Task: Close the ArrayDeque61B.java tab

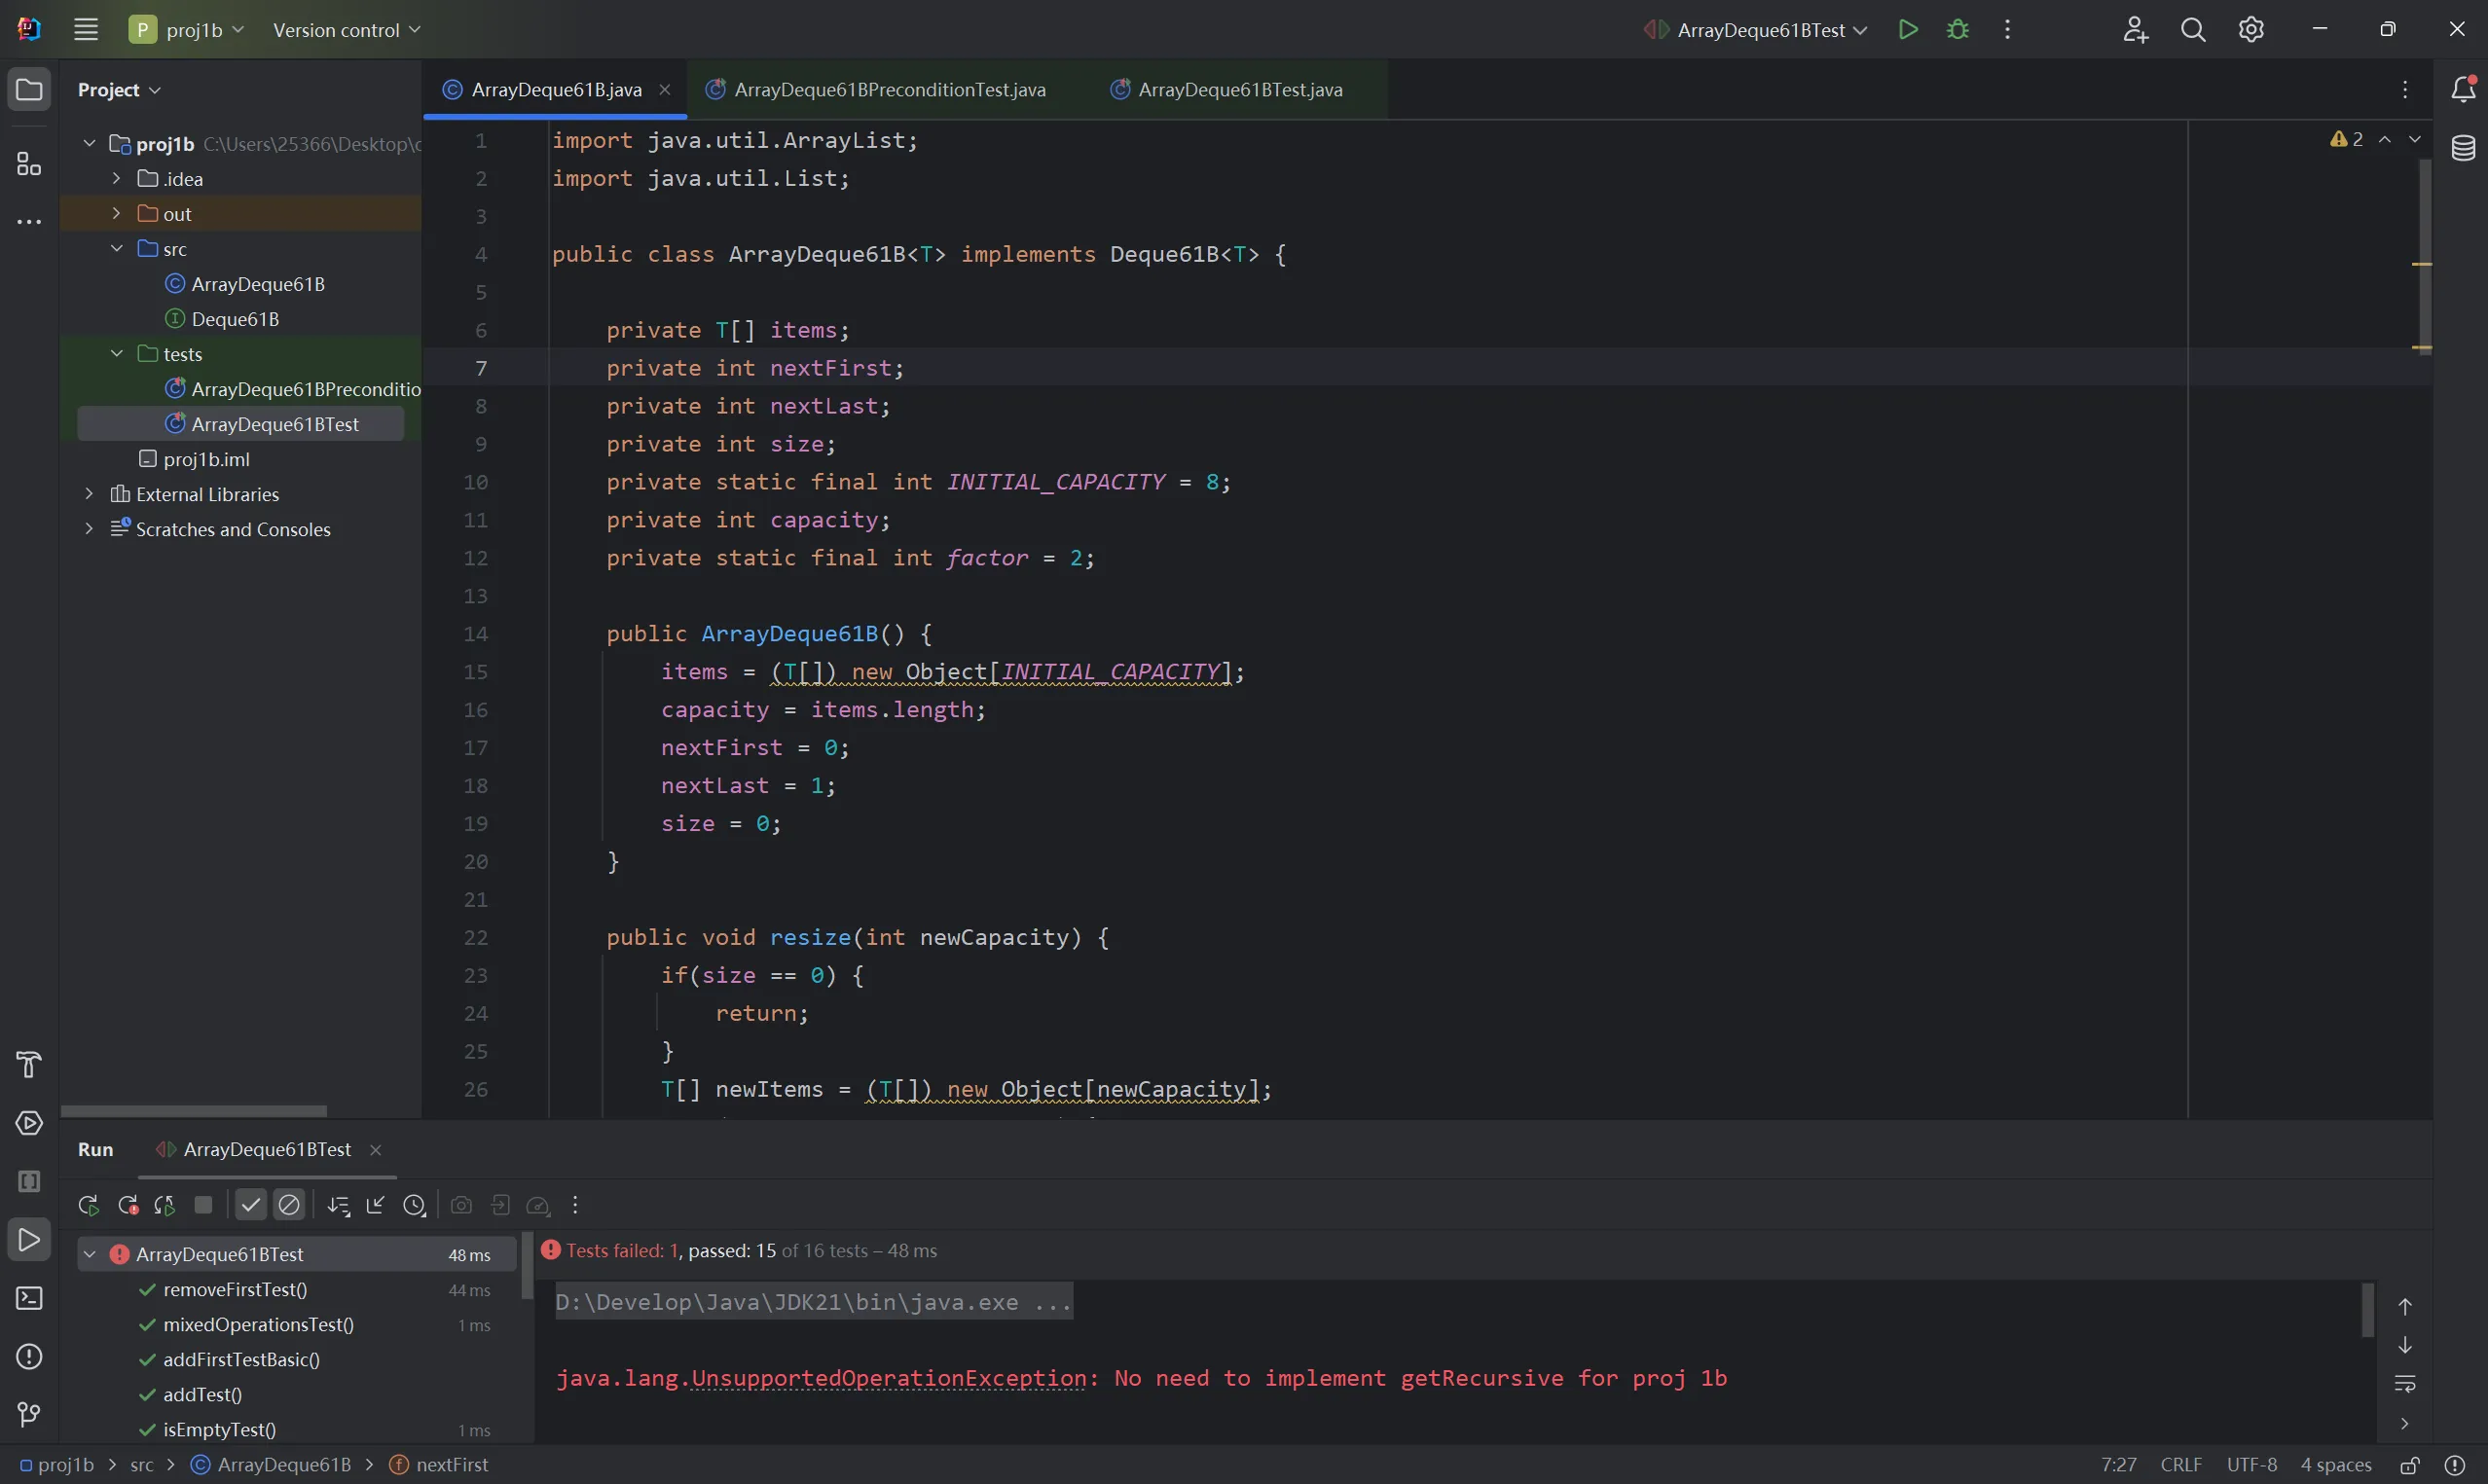Action: 665,90
